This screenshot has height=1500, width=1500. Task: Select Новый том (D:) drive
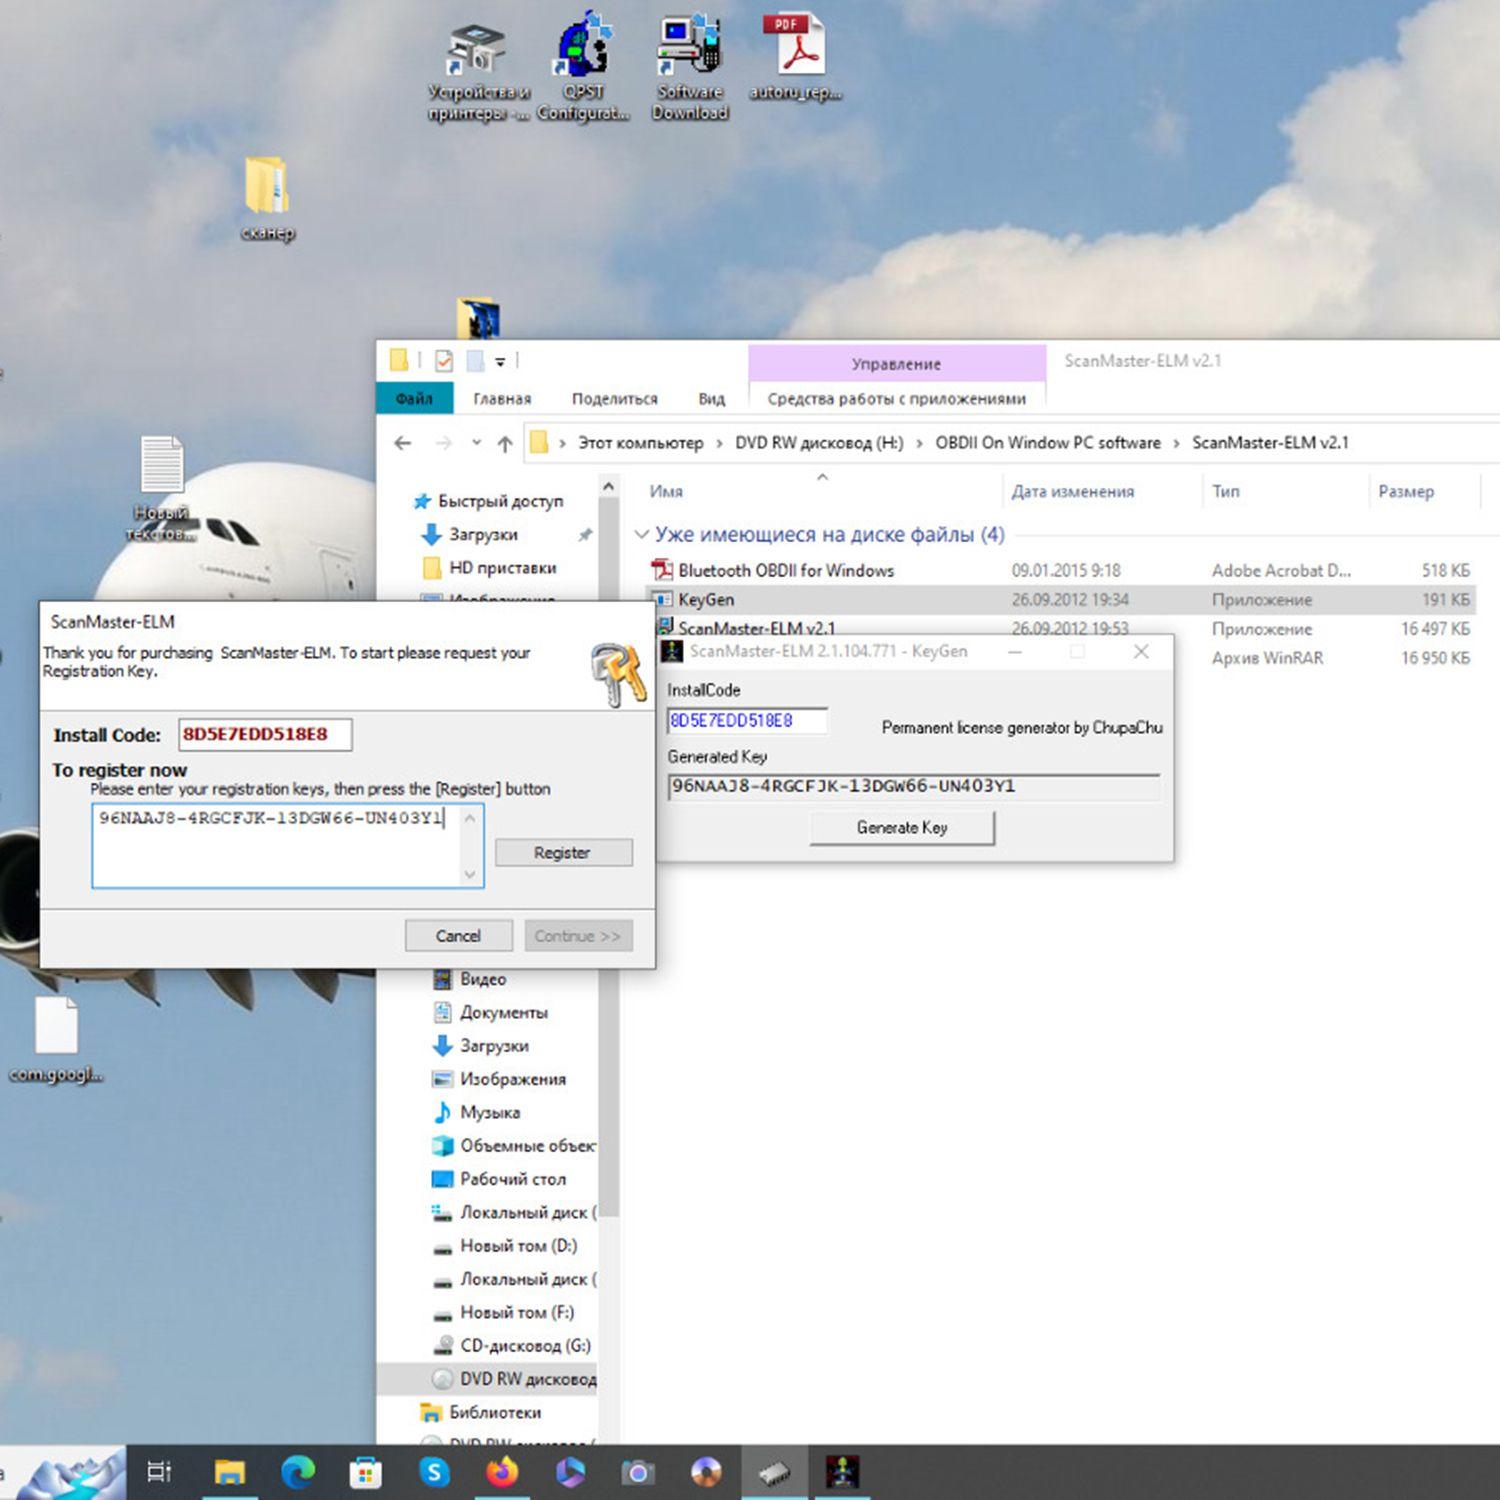[x=505, y=1246]
